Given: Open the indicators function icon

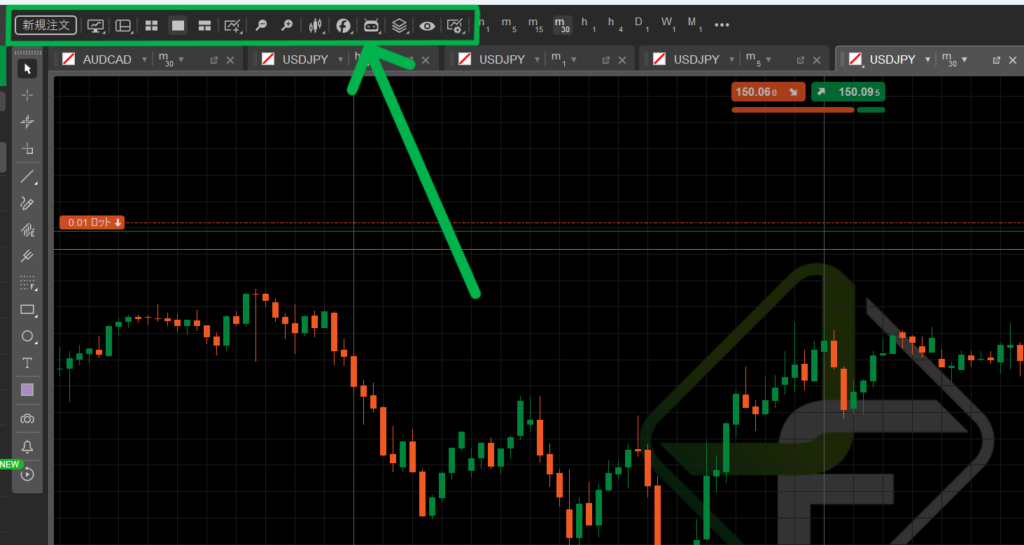Looking at the screenshot, I should click(x=343, y=26).
